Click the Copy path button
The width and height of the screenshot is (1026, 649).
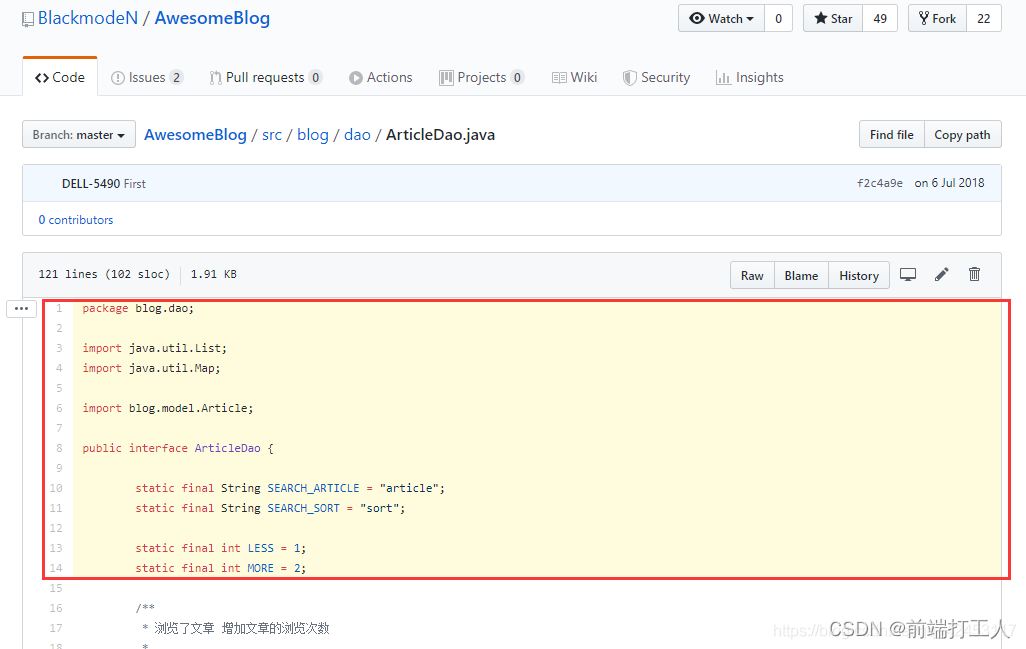(x=963, y=134)
